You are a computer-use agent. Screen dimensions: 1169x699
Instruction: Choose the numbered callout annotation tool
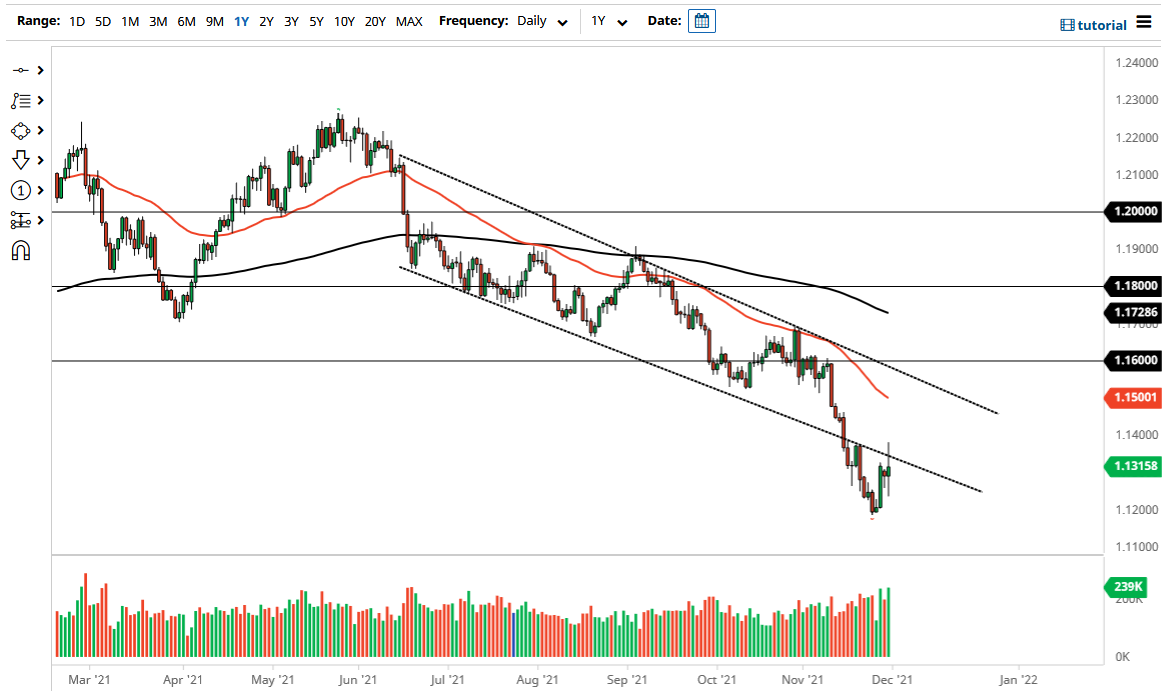pos(22,190)
